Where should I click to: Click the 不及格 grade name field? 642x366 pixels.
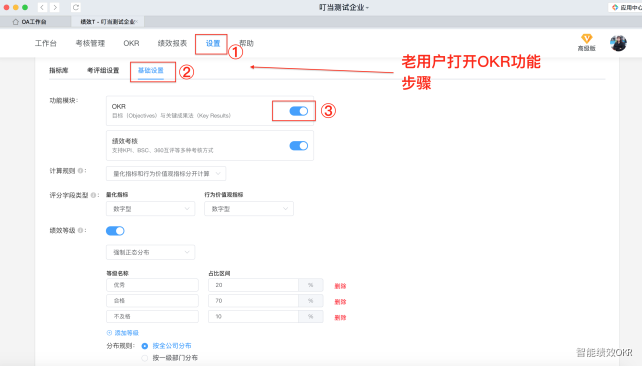(x=152, y=316)
